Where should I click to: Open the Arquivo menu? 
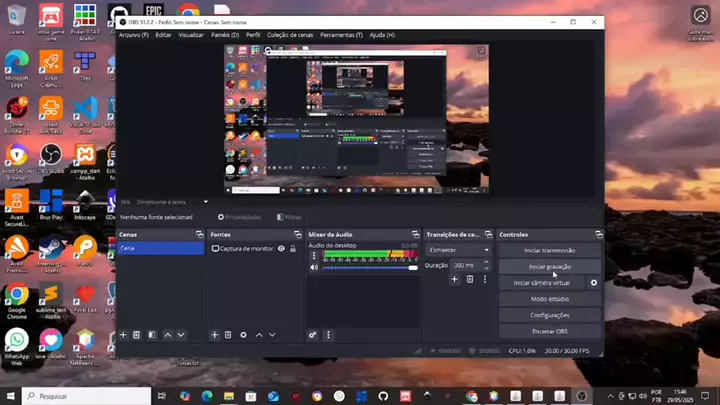133,35
